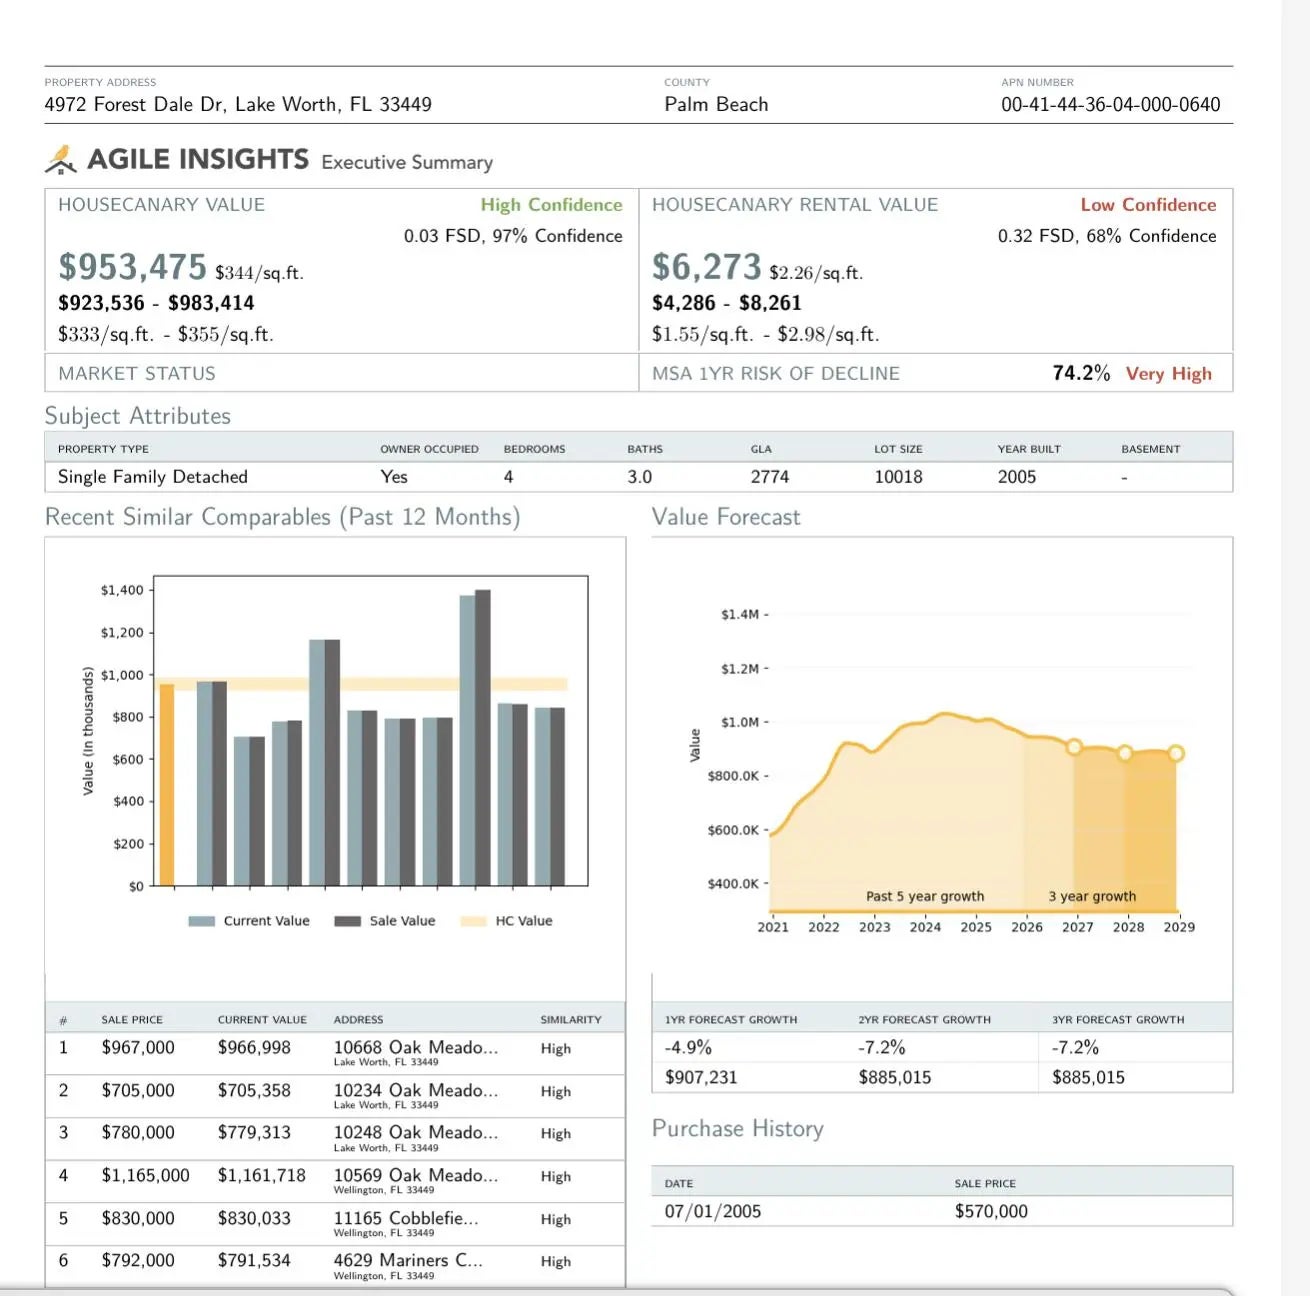This screenshot has width=1310, height=1296.
Task: Open the 10668 Oak Meado... comparable address
Action: [x=415, y=1048]
